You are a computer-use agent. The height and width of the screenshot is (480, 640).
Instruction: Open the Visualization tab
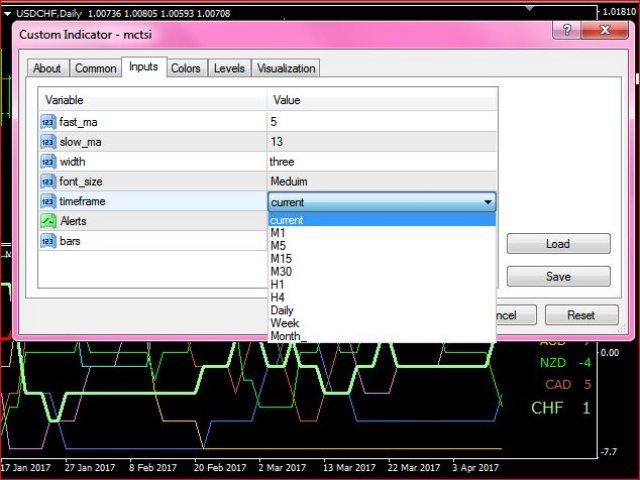click(286, 68)
